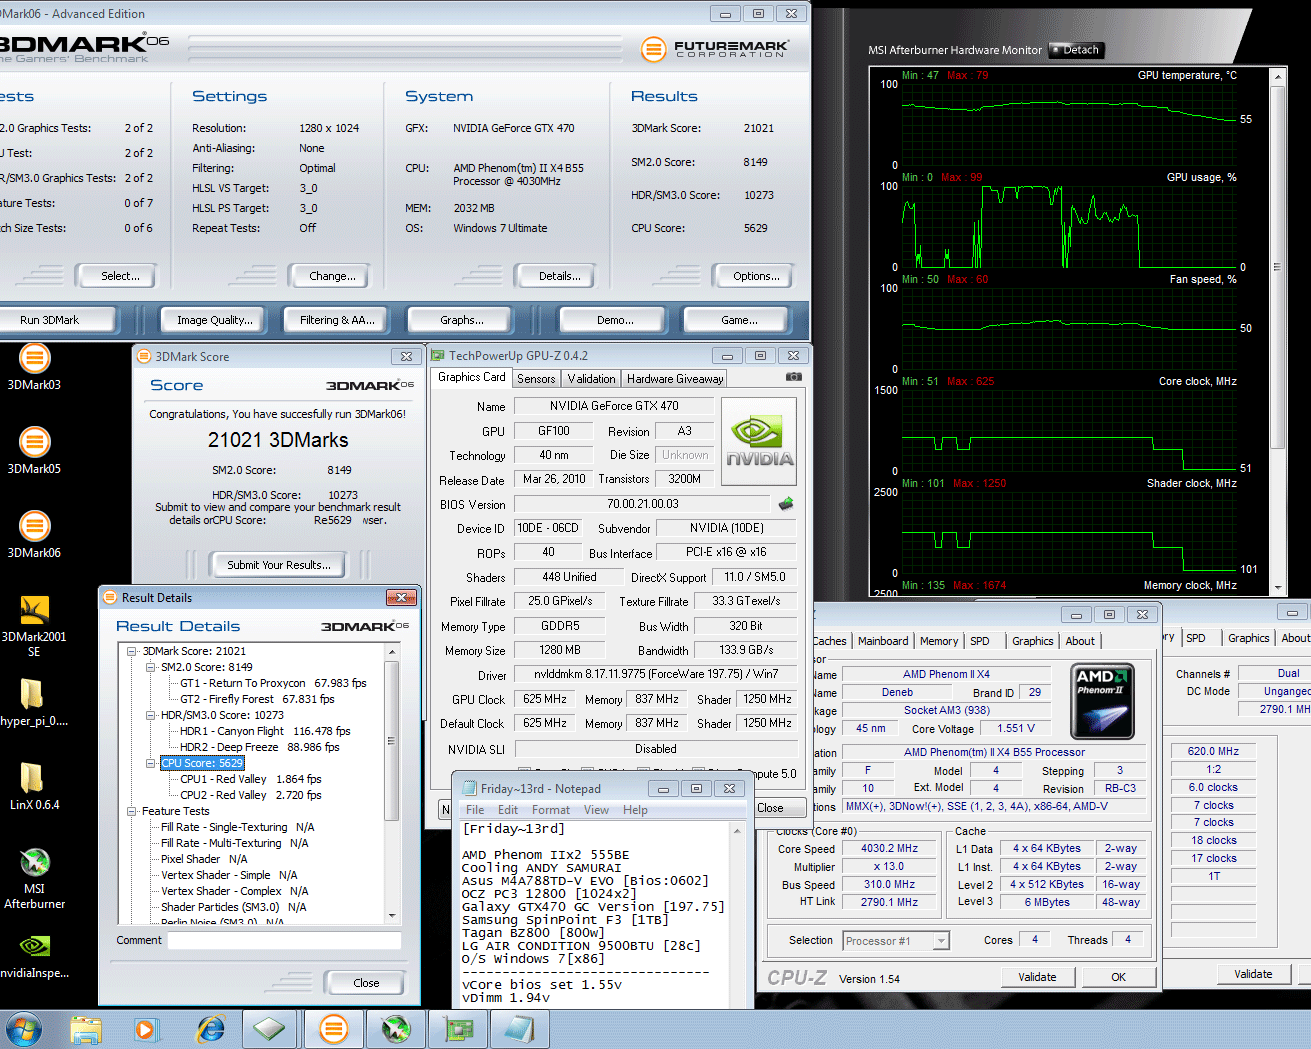Click the Run 3DMark button
The image size is (1311, 1049).
(50, 320)
